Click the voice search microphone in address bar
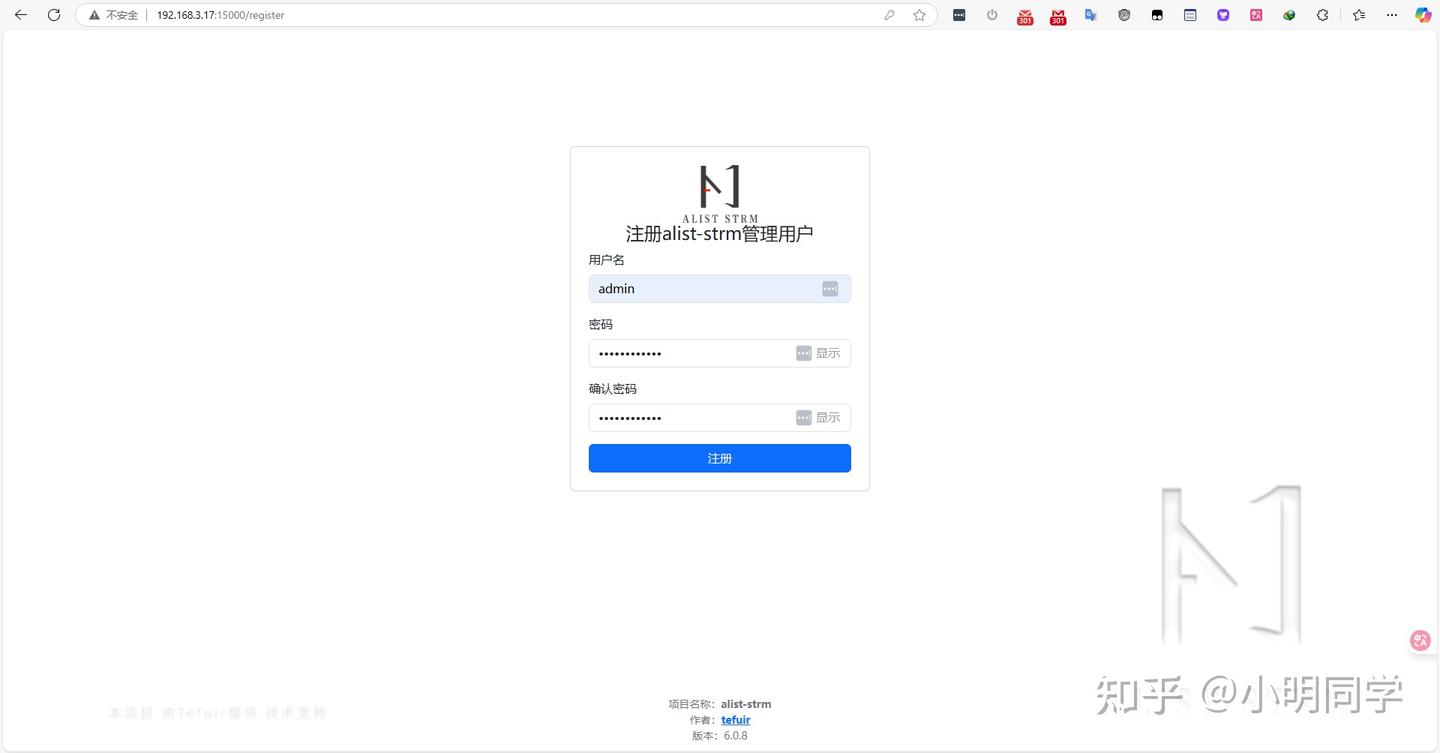The image size is (1440, 753). (x=889, y=15)
